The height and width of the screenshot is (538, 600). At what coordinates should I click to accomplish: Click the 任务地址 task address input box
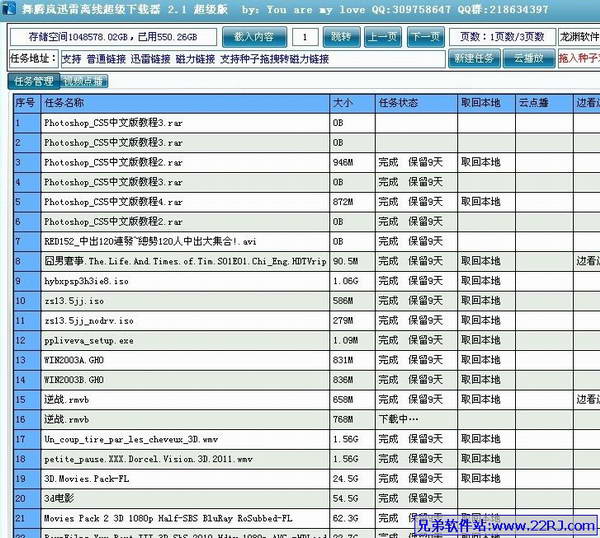pos(250,59)
